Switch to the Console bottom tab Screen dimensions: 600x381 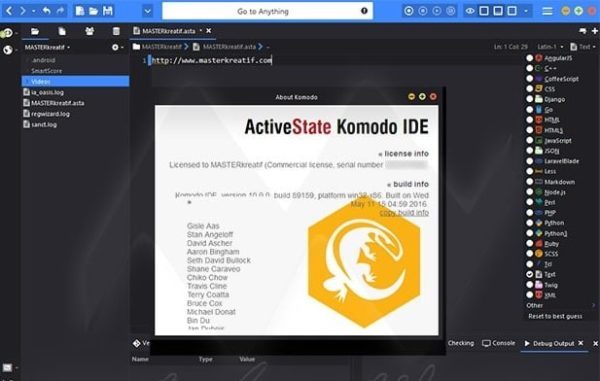(x=499, y=343)
